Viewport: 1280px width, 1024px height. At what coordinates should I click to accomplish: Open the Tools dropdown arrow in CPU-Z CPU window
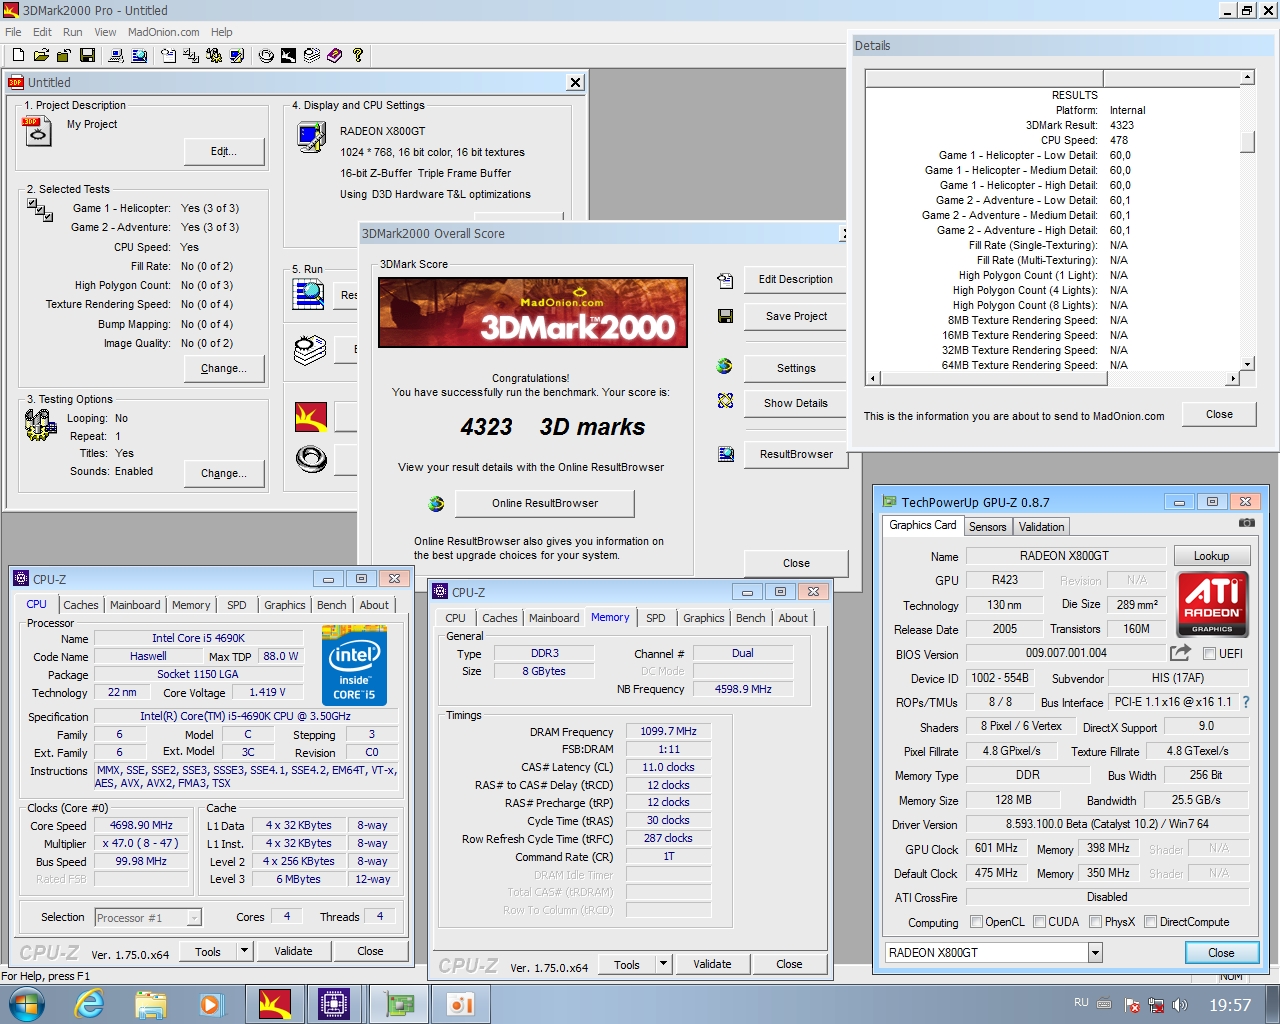[244, 951]
